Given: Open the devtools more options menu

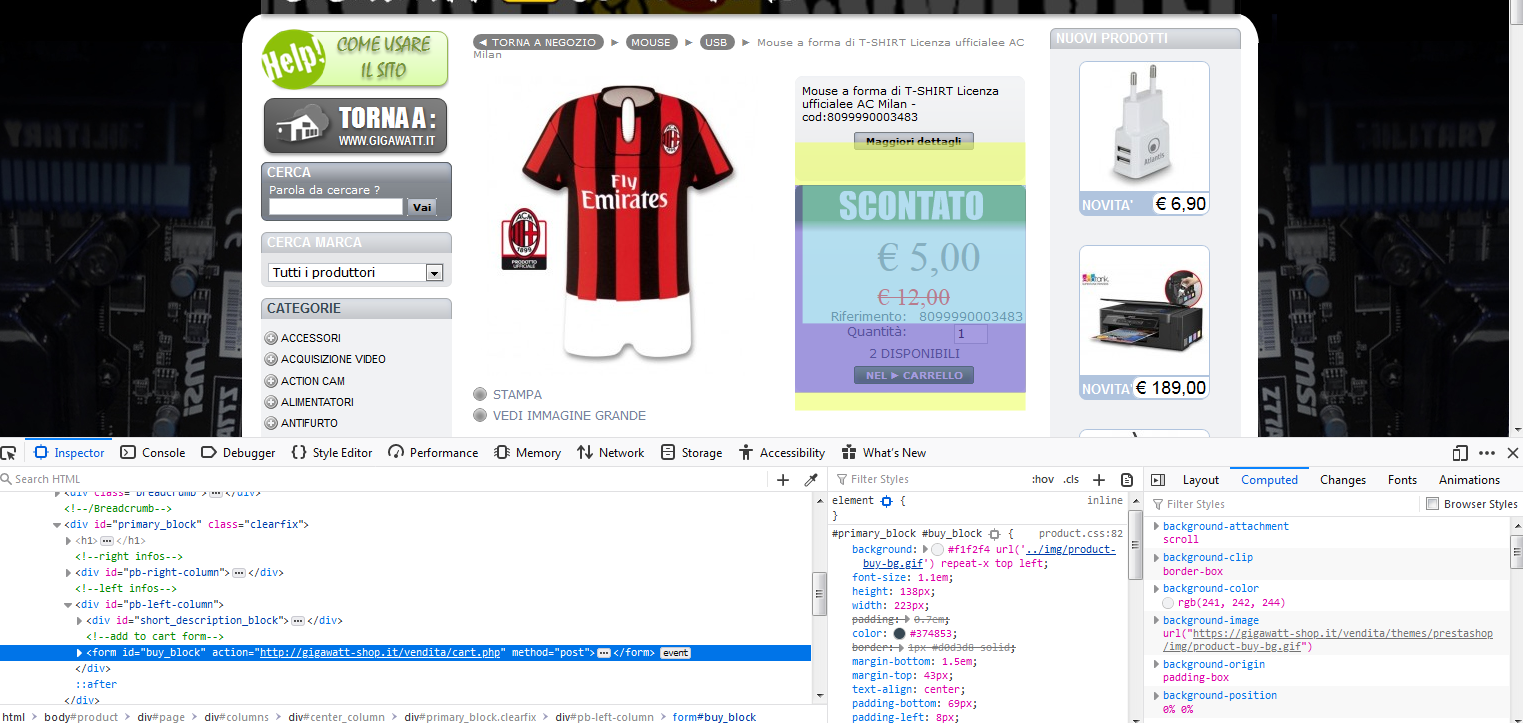Looking at the screenshot, I should click(x=1487, y=452).
